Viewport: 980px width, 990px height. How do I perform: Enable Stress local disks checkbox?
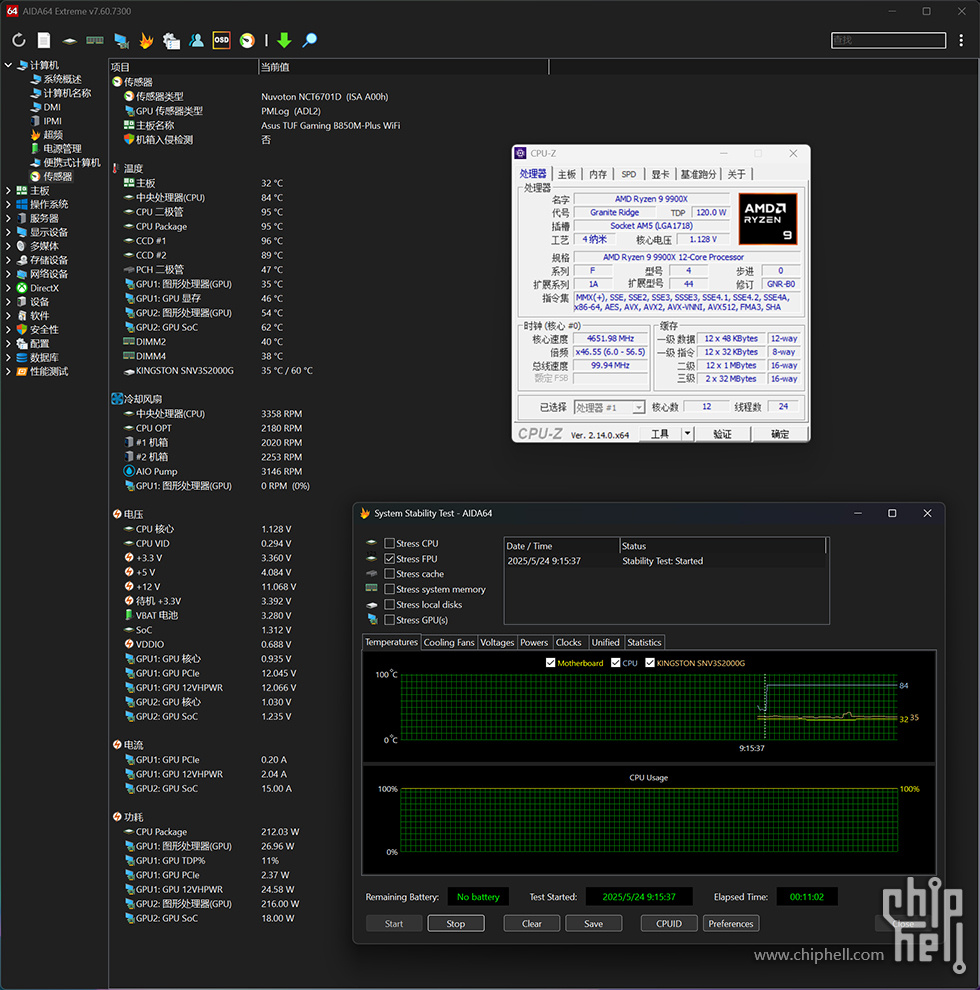[x=390, y=604]
